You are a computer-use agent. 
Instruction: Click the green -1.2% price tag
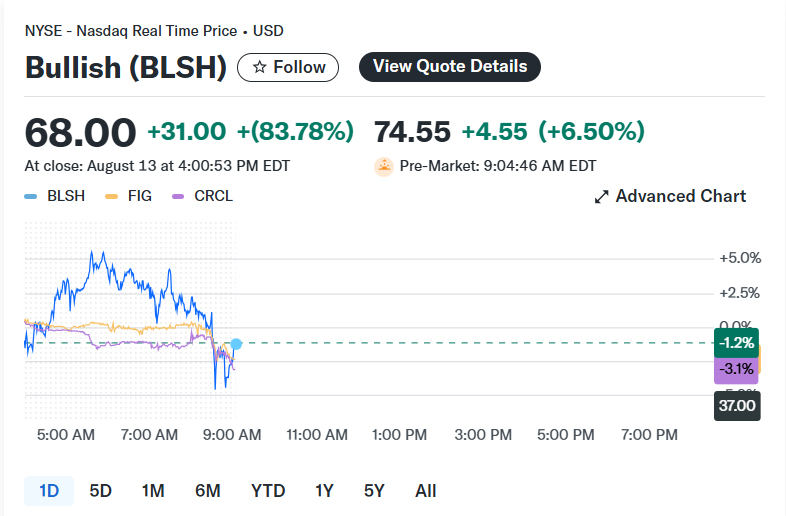(736, 343)
